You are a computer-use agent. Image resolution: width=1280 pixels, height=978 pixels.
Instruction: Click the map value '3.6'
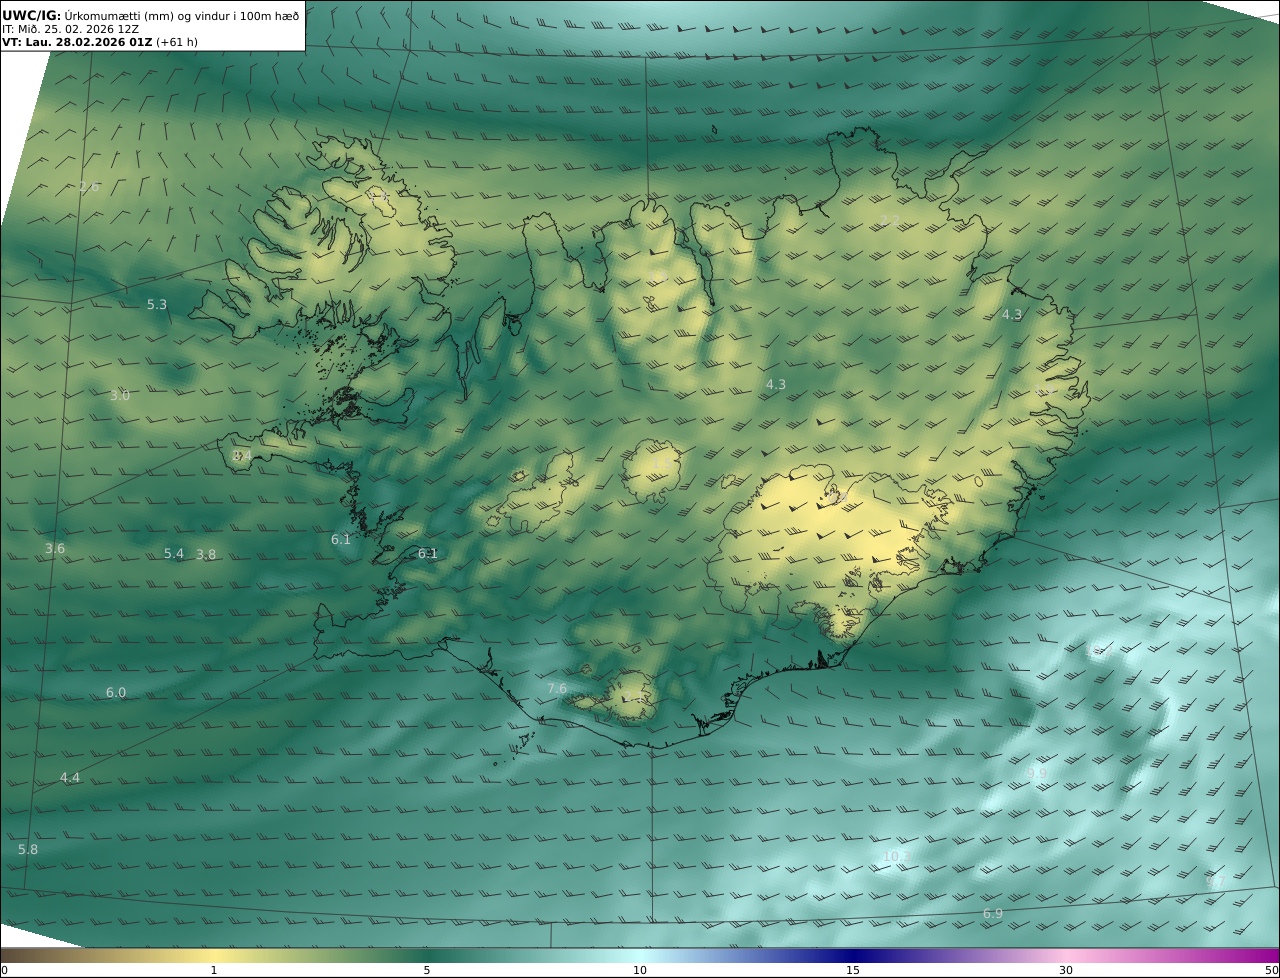click(55, 548)
